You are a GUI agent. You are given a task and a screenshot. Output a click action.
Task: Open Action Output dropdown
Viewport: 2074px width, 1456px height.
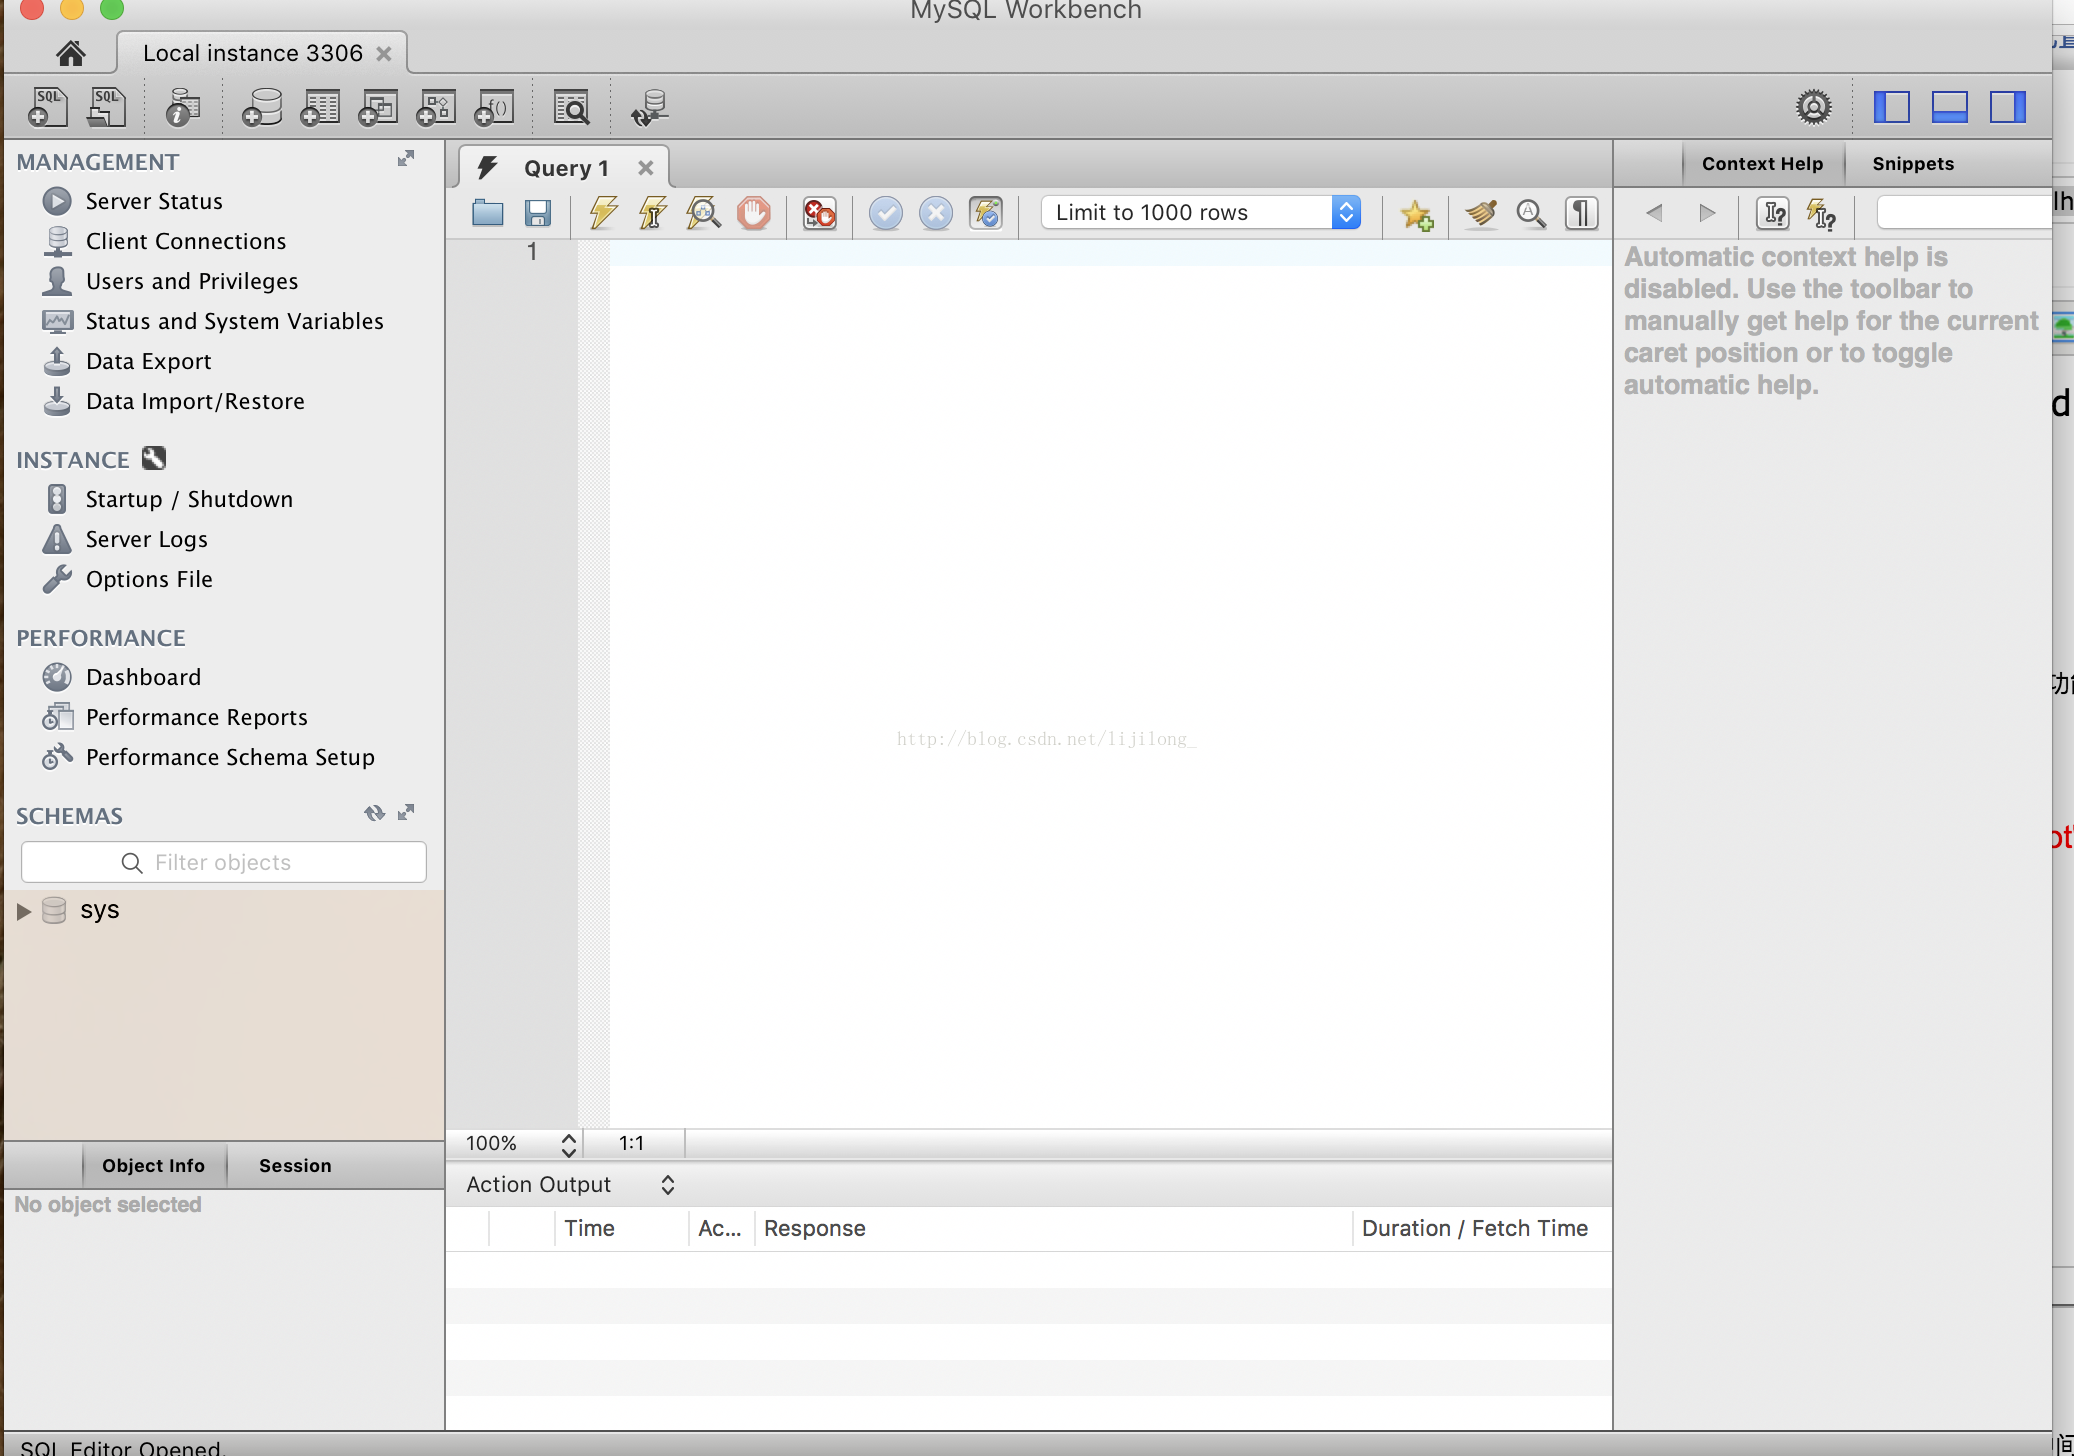570,1185
